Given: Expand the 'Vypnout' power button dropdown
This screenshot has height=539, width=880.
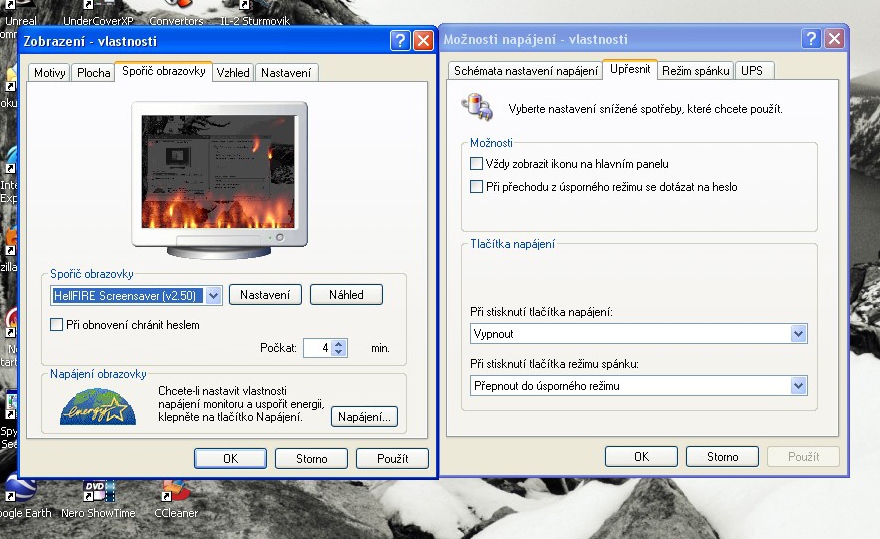Looking at the screenshot, I should click(x=799, y=334).
